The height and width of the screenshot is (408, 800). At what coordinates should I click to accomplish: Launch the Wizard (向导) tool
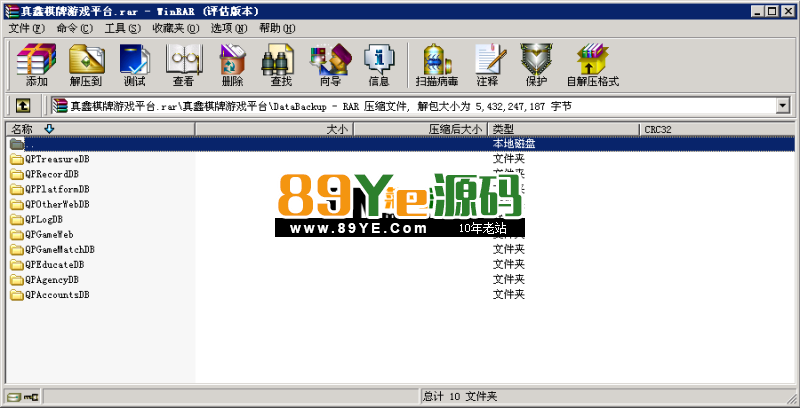[x=330, y=65]
